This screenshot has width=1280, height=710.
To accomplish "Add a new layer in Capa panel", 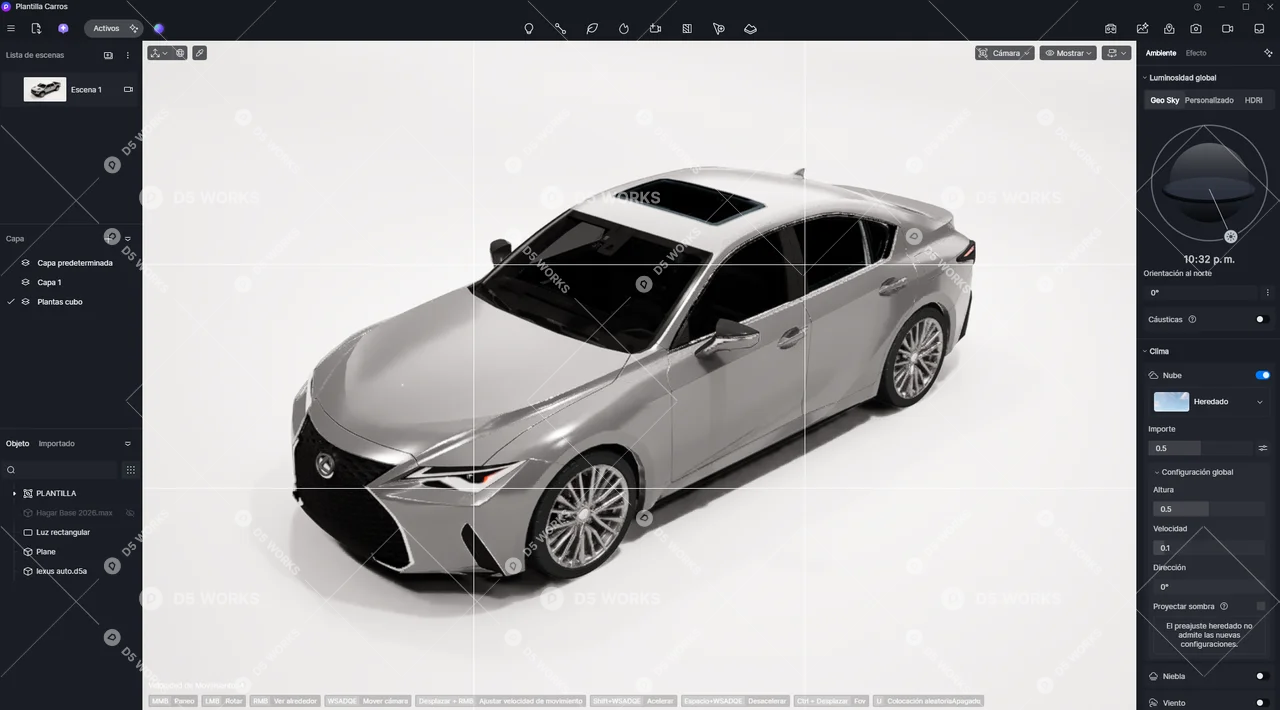I will [x=110, y=238].
